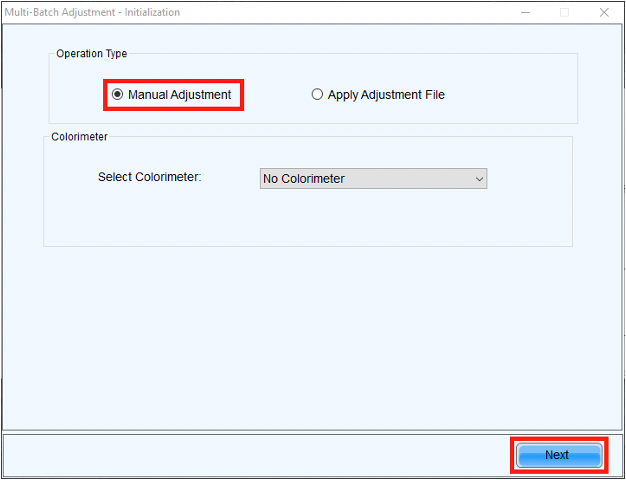Click the "No Colorimeter" text in the combo box
Image resolution: width=626 pixels, height=480 pixels.
304,179
